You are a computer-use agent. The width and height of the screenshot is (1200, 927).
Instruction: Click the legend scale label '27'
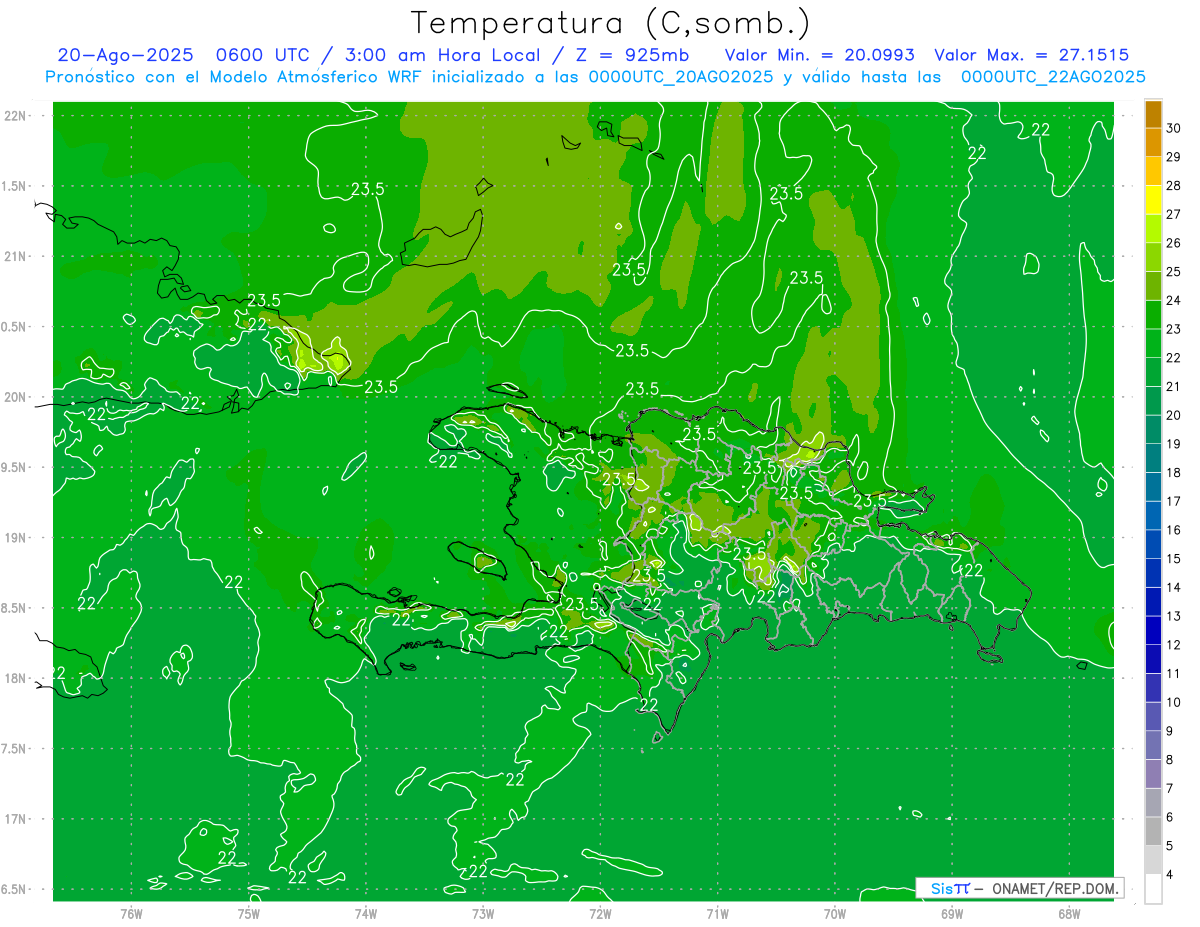pos(1173,214)
